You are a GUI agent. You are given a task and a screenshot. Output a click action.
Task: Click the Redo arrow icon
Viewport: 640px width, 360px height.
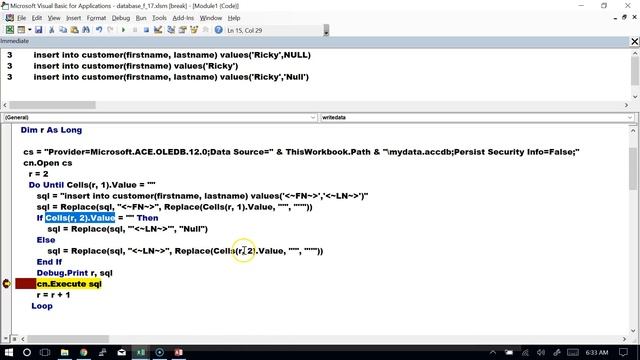click(110, 30)
